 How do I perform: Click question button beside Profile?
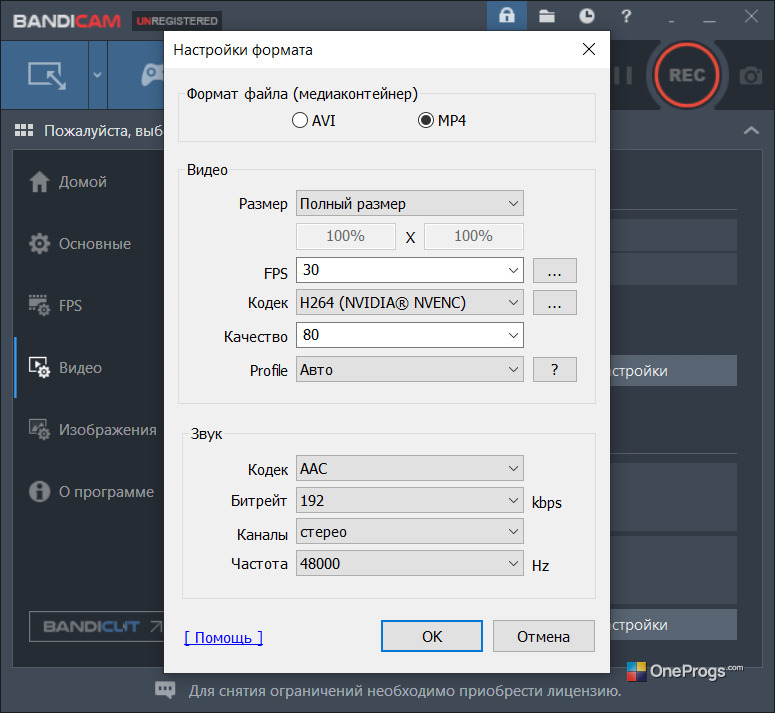pos(555,370)
